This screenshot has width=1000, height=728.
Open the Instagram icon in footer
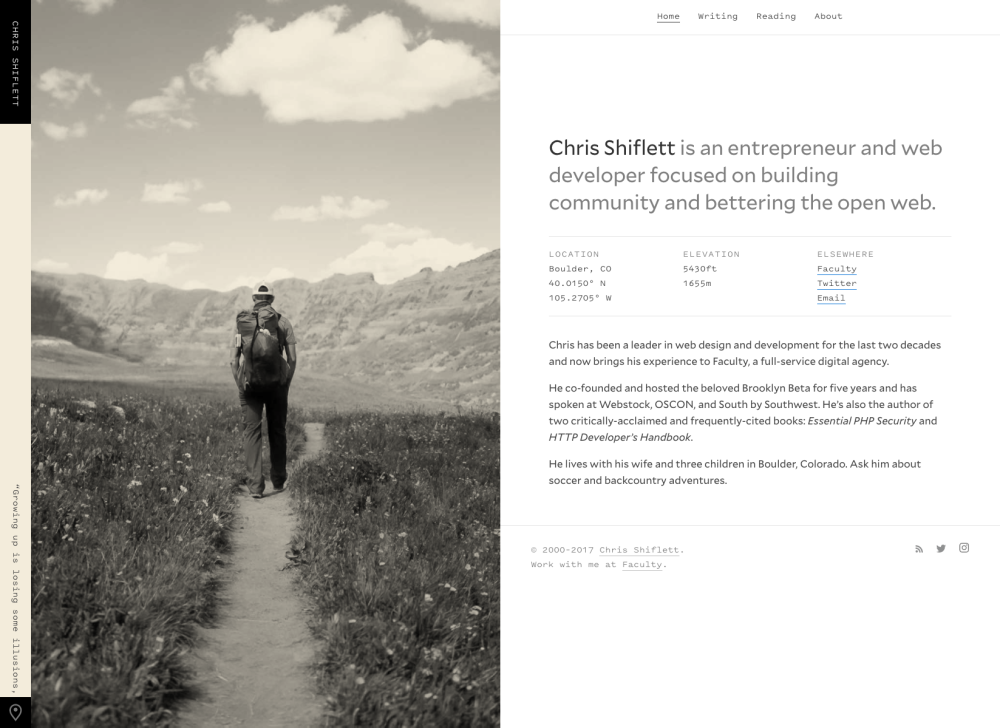(964, 548)
